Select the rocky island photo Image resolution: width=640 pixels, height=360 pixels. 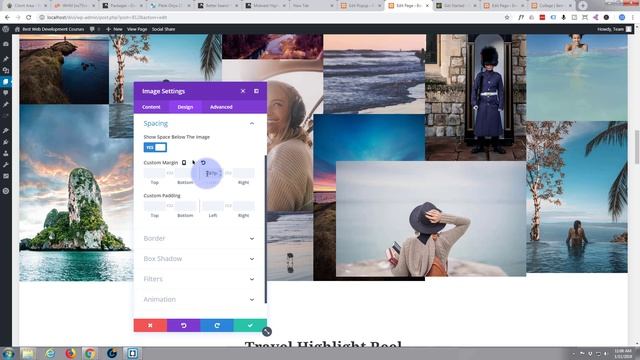pos(76,193)
